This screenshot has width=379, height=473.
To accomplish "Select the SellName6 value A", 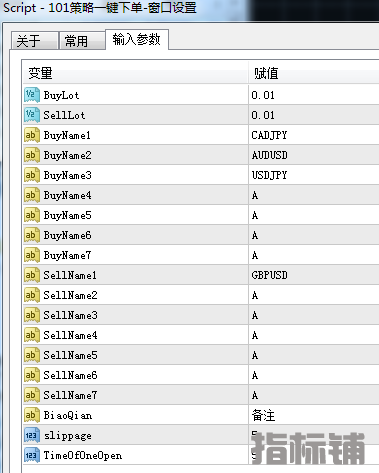I will pyautogui.click(x=255, y=375).
